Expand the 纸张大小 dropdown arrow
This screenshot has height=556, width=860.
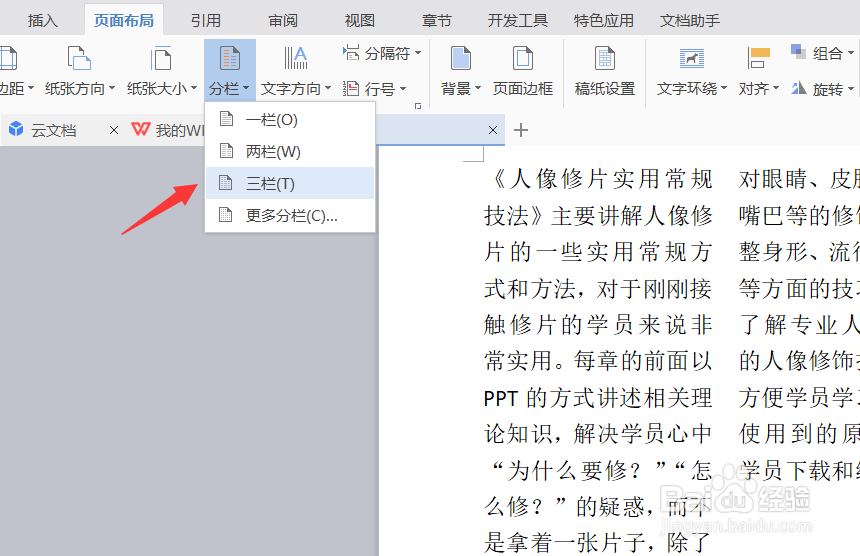[x=194, y=88]
